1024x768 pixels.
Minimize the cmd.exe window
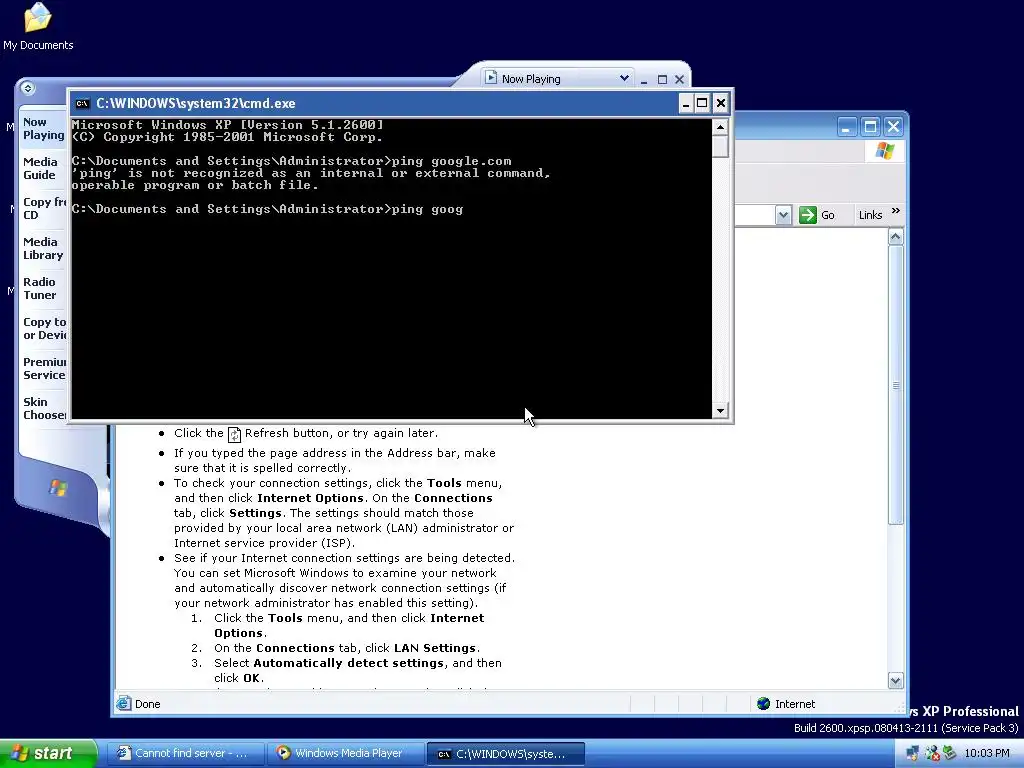(686, 103)
